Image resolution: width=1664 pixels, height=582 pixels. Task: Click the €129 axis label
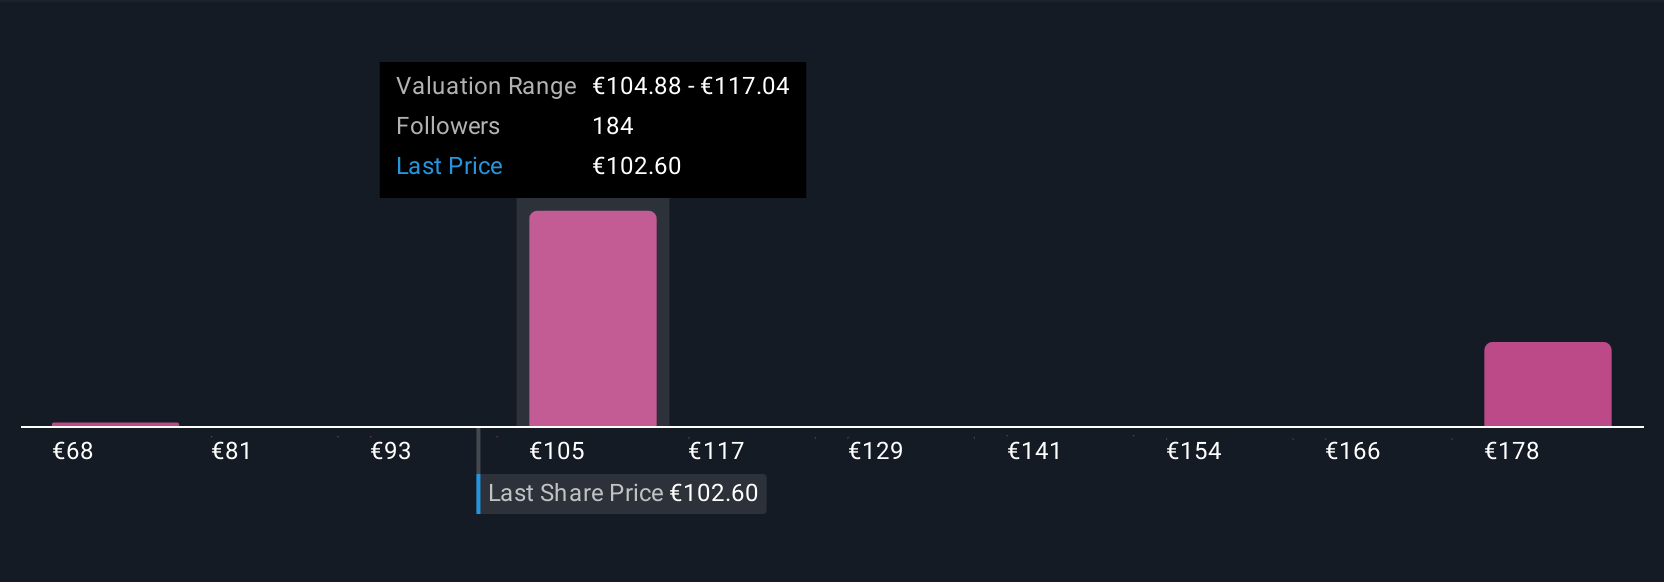(875, 451)
